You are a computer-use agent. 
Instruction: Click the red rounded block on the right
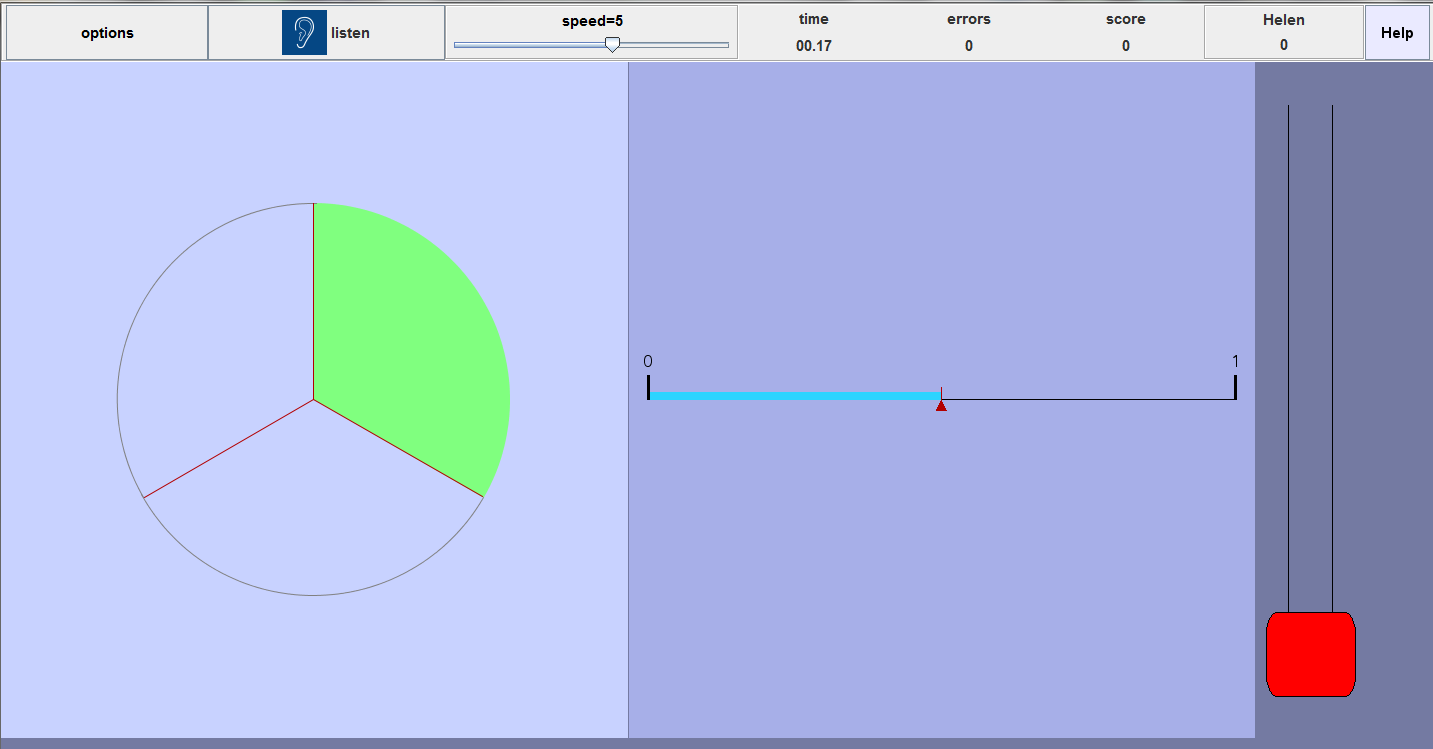click(x=1310, y=654)
